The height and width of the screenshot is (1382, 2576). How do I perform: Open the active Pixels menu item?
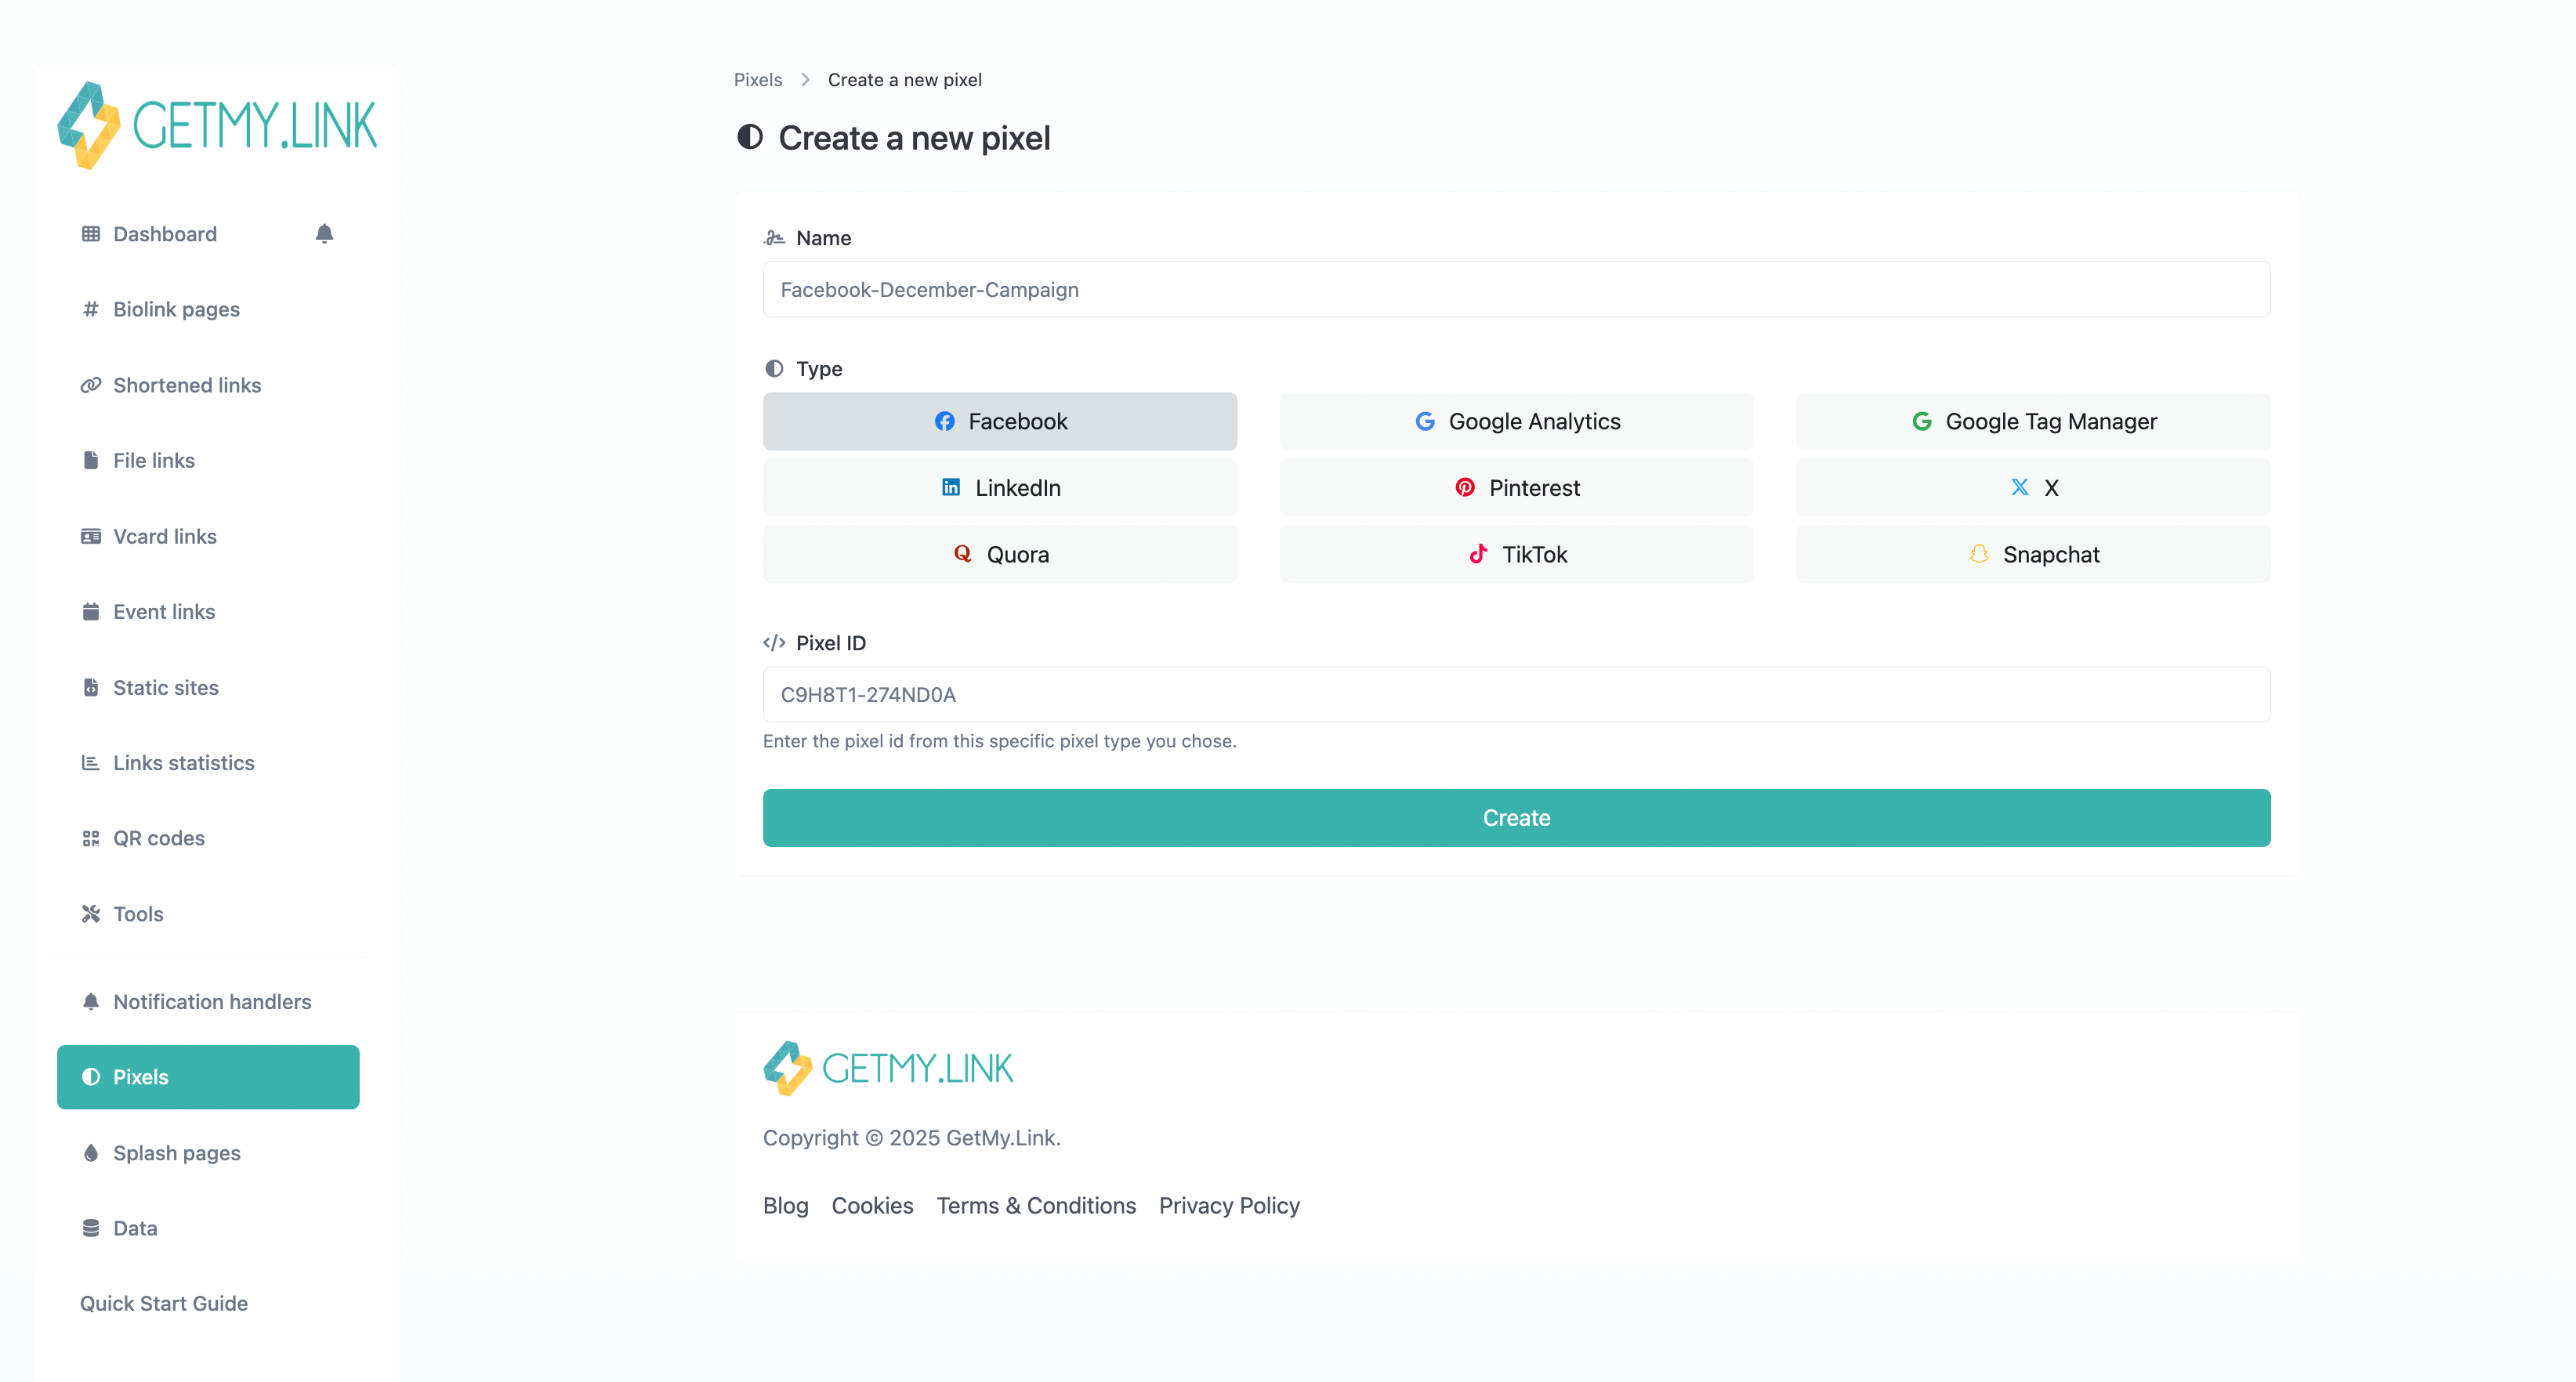coord(208,1077)
